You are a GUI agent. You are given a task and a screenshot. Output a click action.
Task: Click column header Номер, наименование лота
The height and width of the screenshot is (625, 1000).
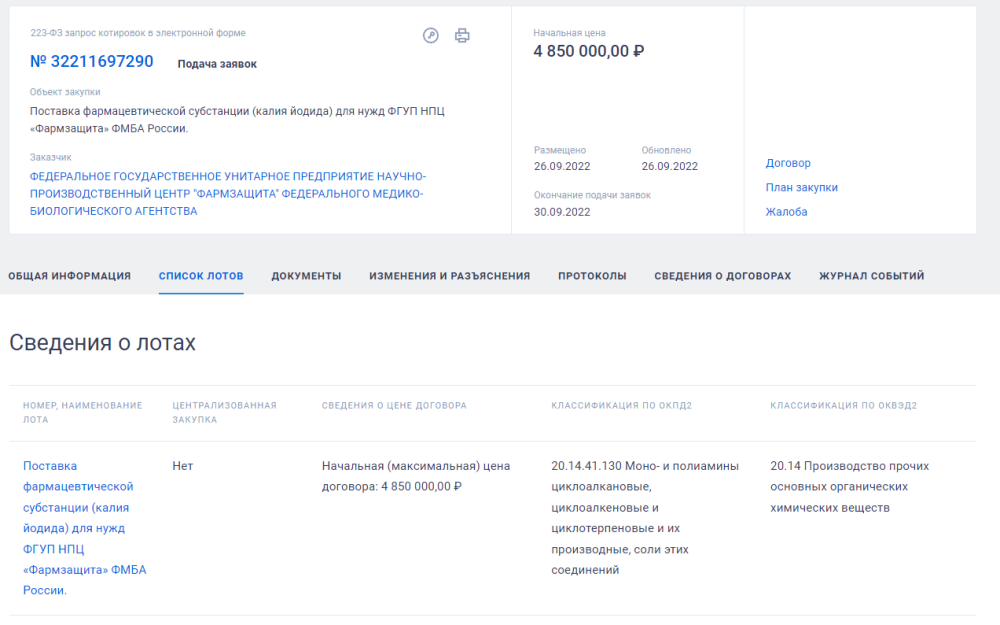[x=83, y=413]
